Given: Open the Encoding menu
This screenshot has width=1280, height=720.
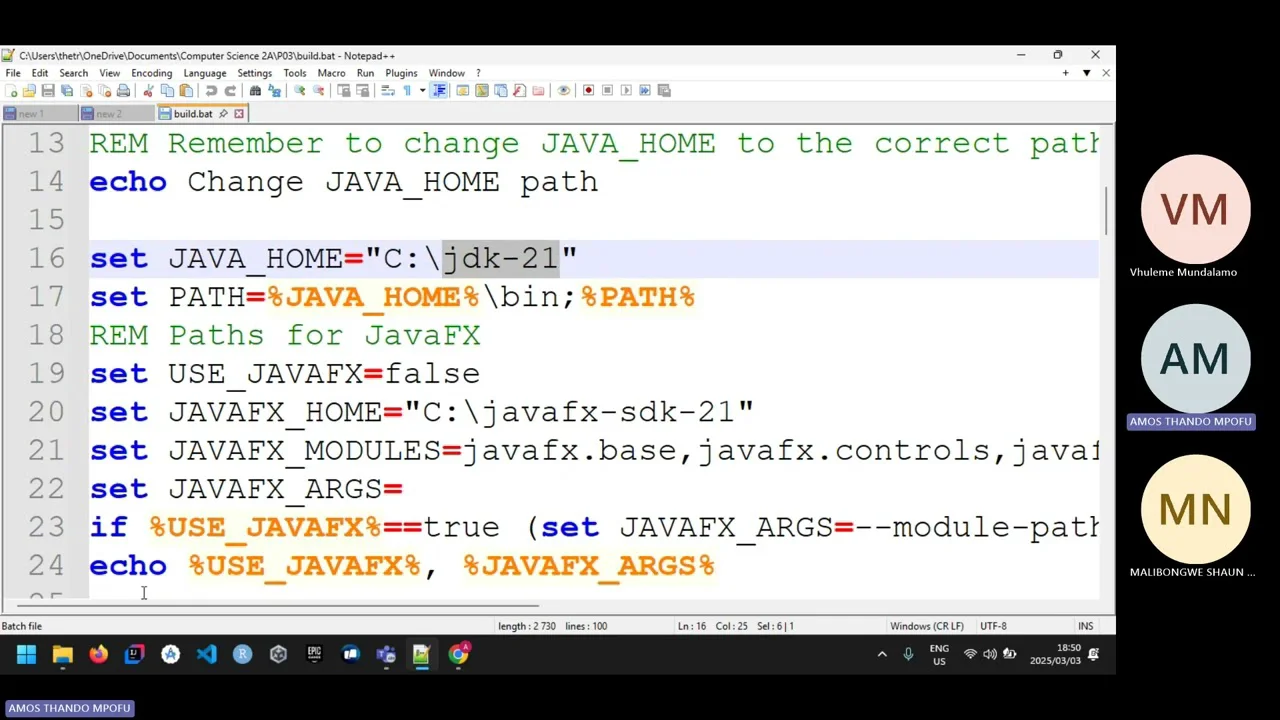Looking at the screenshot, I should tap(151, 73).
